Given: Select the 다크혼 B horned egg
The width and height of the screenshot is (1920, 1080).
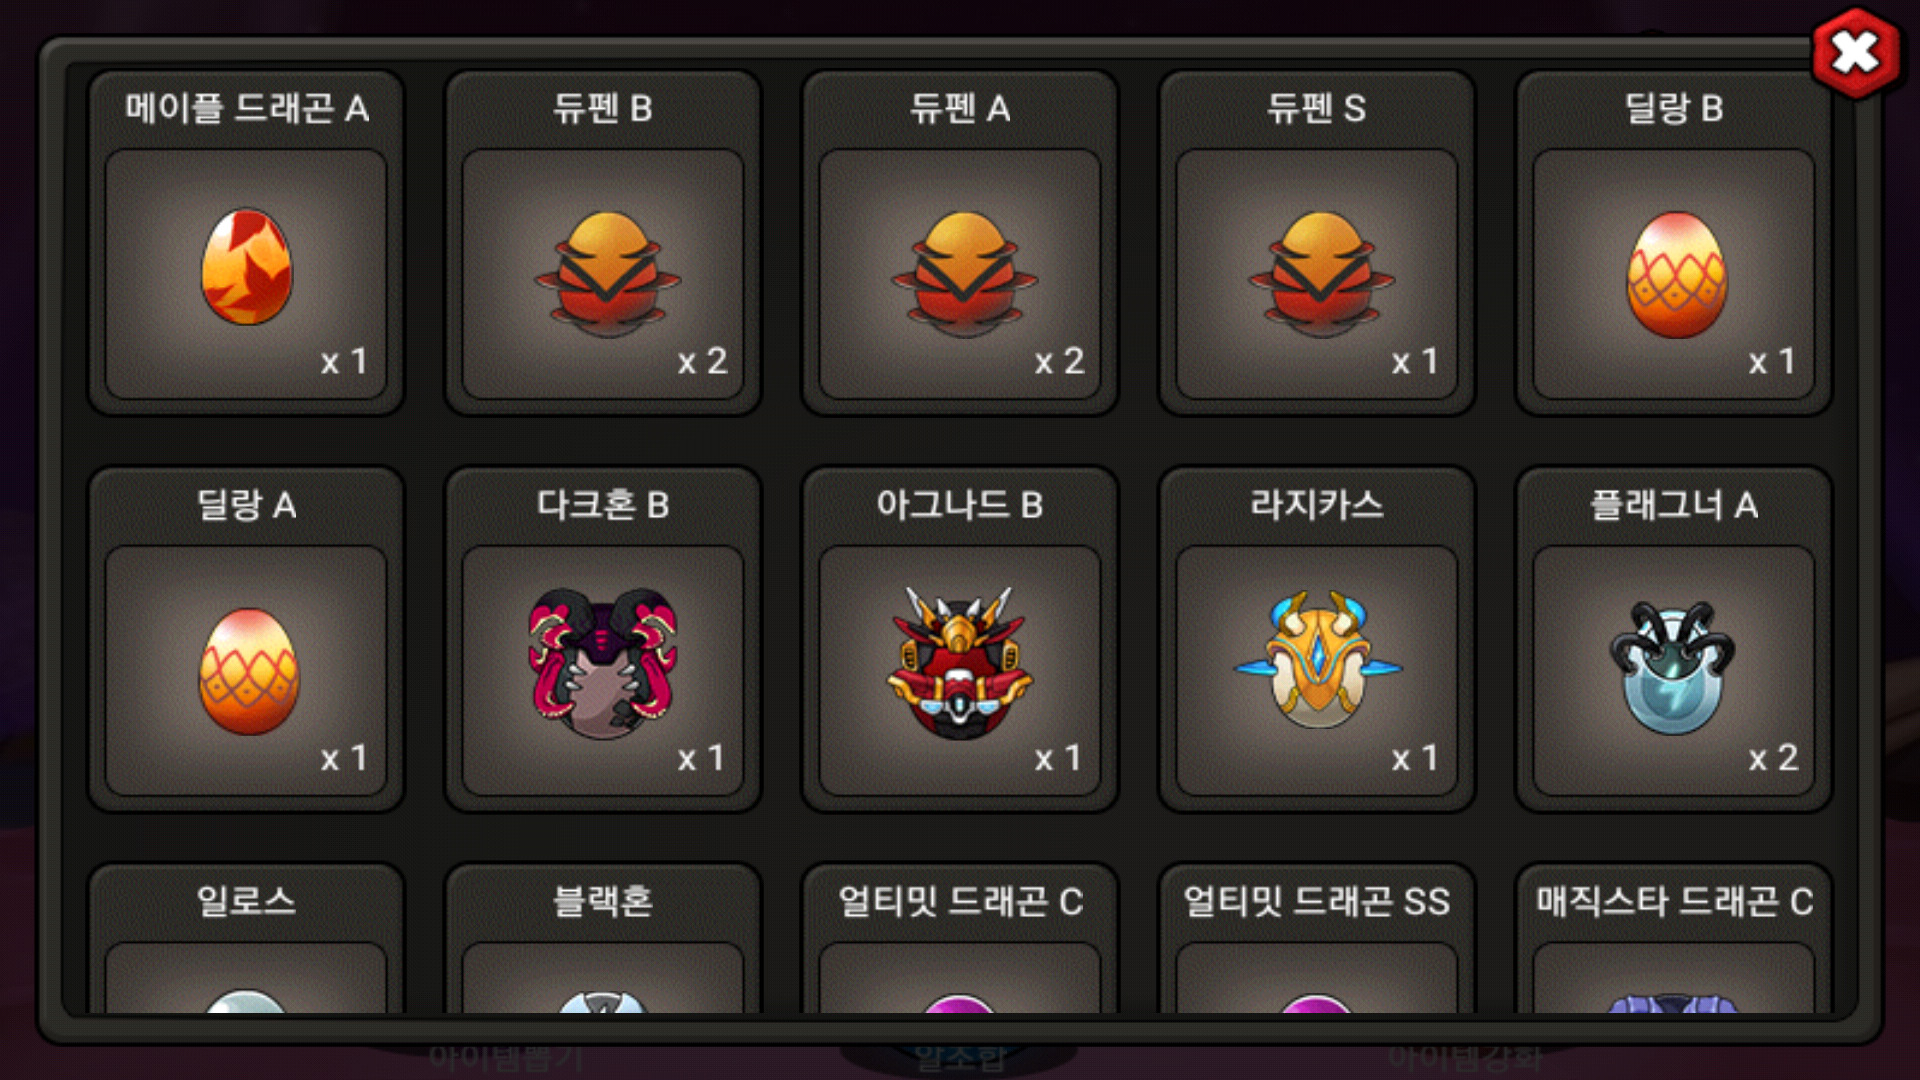Looking at the screenshot, I should (603, 664).
